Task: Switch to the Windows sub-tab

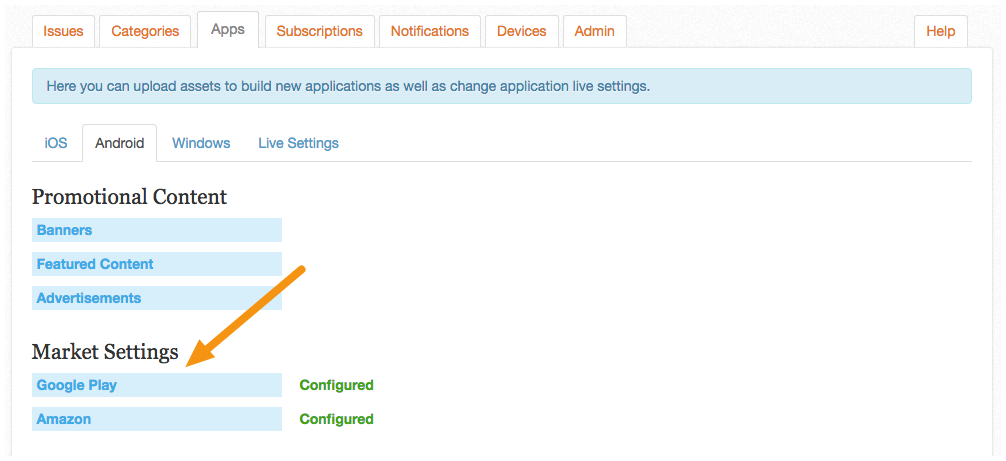Action: pyautogui.click(x=201, y=143)
